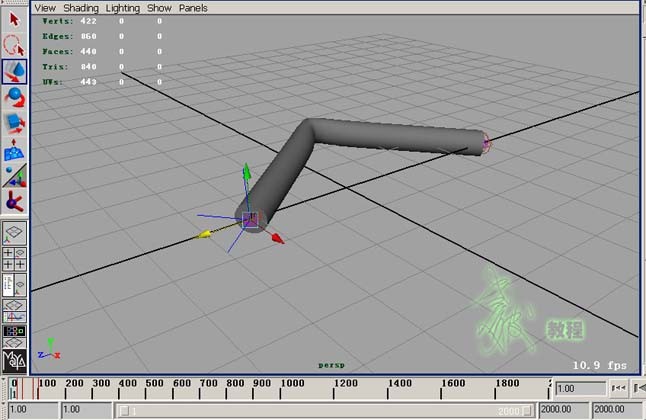Click the "Faces: 440" HUD readout
This screenshot has width=646, height=420.
click(x=69, y=52)
